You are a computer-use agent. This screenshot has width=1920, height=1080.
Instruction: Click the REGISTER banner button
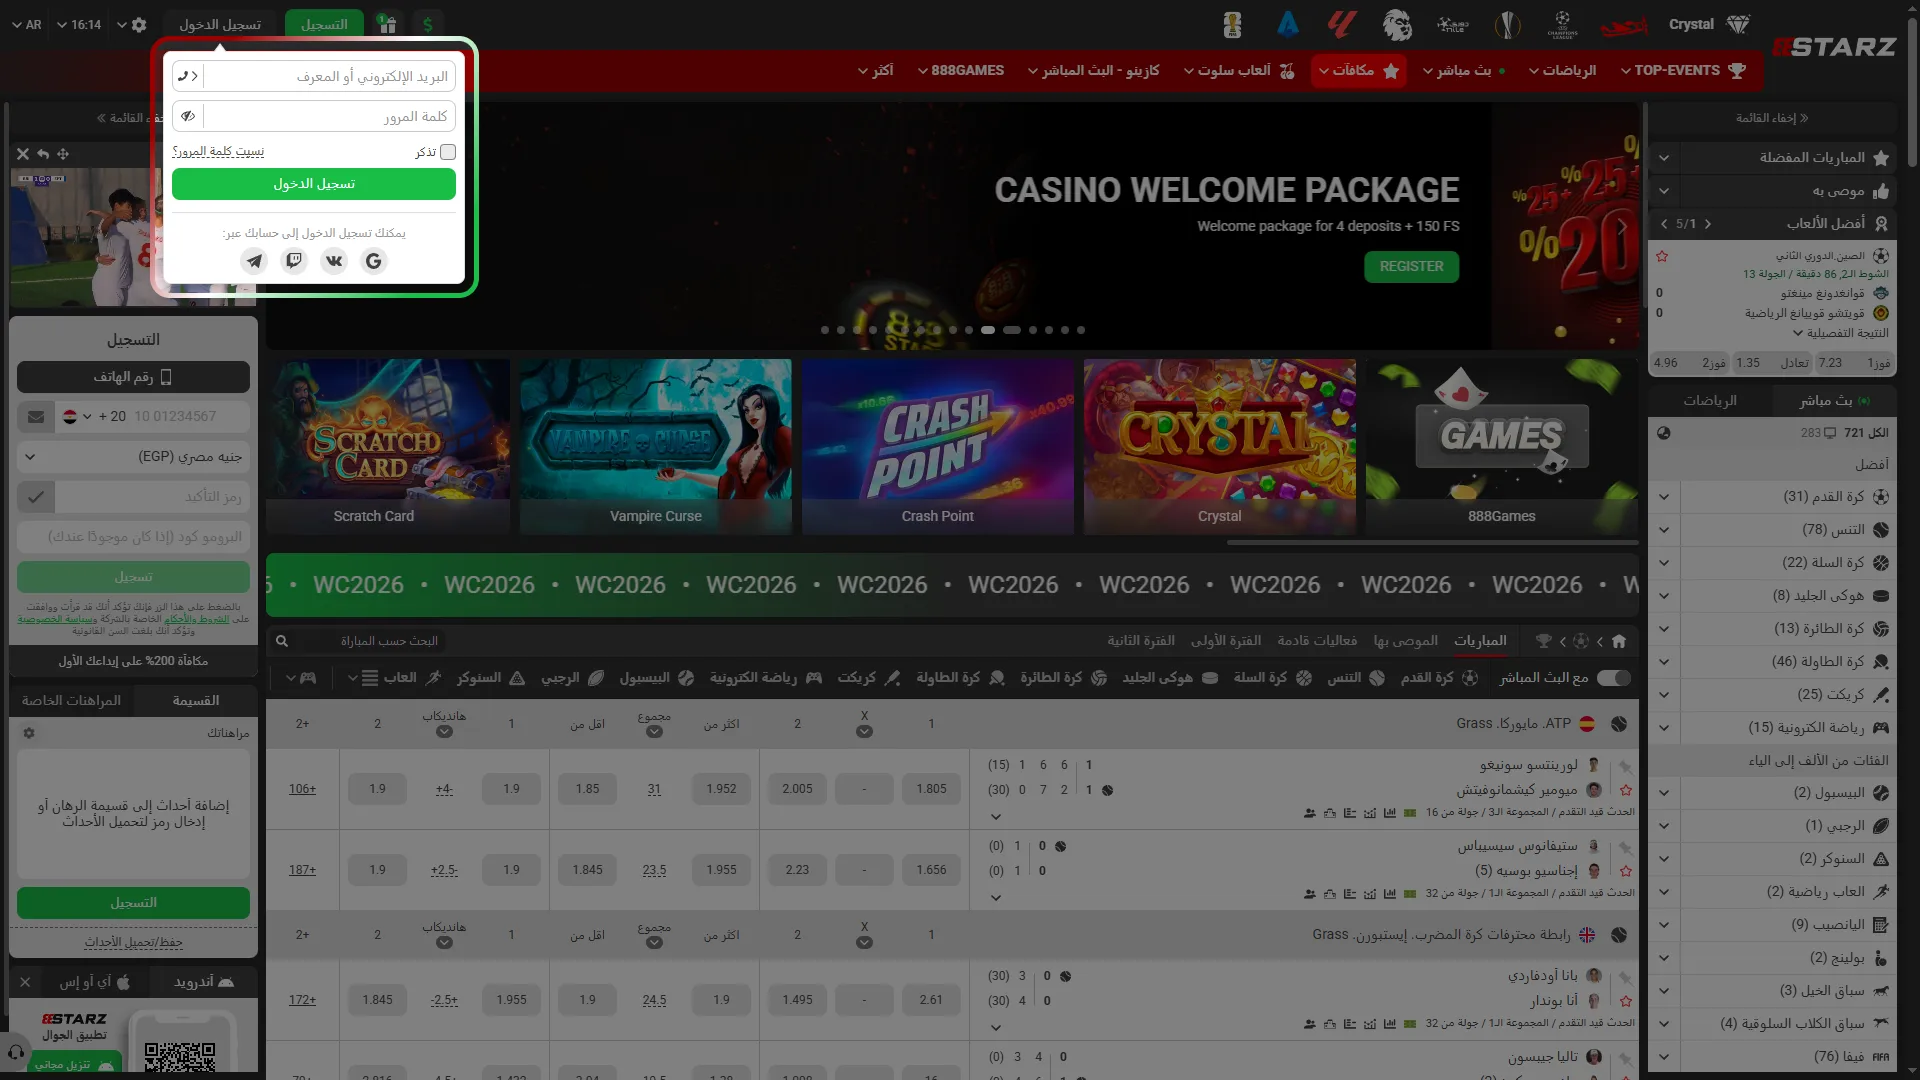1411,267
